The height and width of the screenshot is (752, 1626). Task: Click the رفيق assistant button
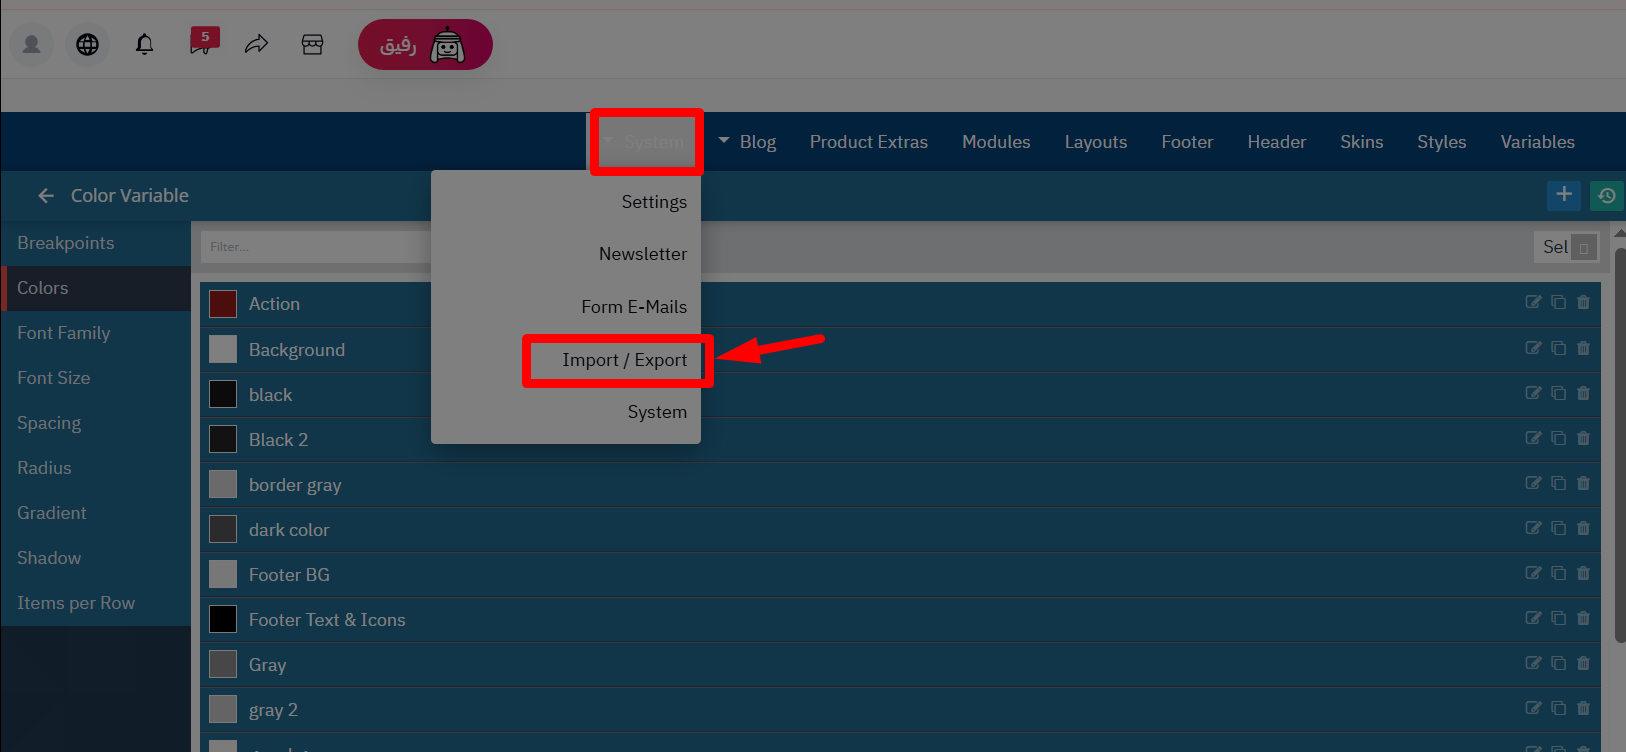click(x=425, y=45)
